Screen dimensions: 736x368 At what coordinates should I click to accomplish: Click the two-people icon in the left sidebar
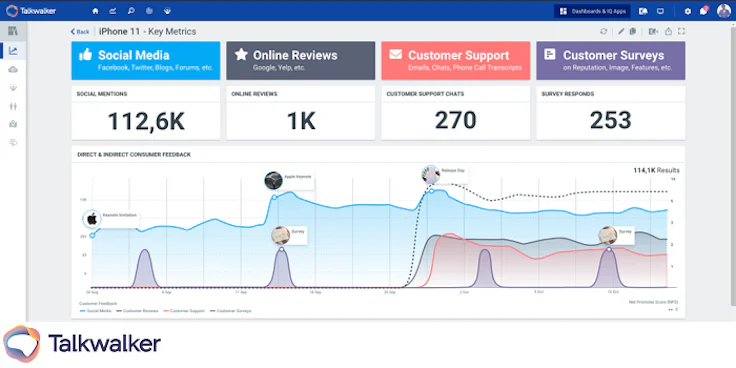point(13,106)
